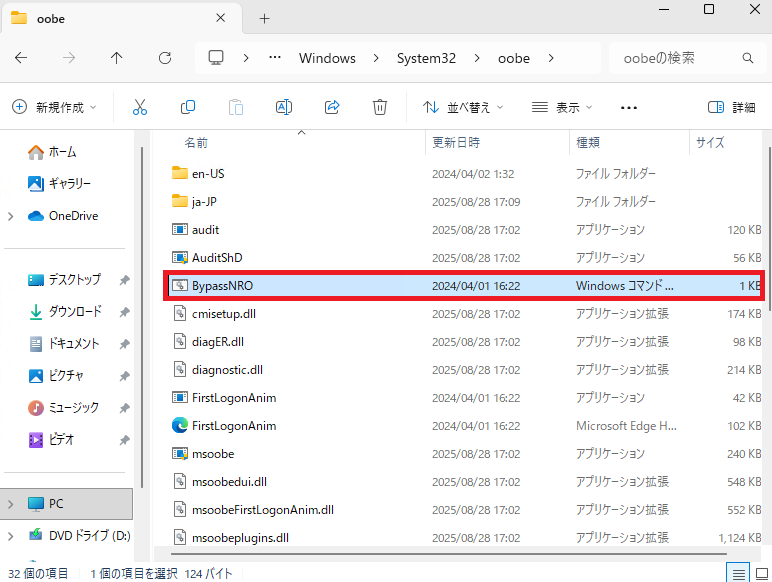Viewport: 772px width, 582px height.
Task: Open the 並べ替え sort dropdown
Action: (463, 107)
